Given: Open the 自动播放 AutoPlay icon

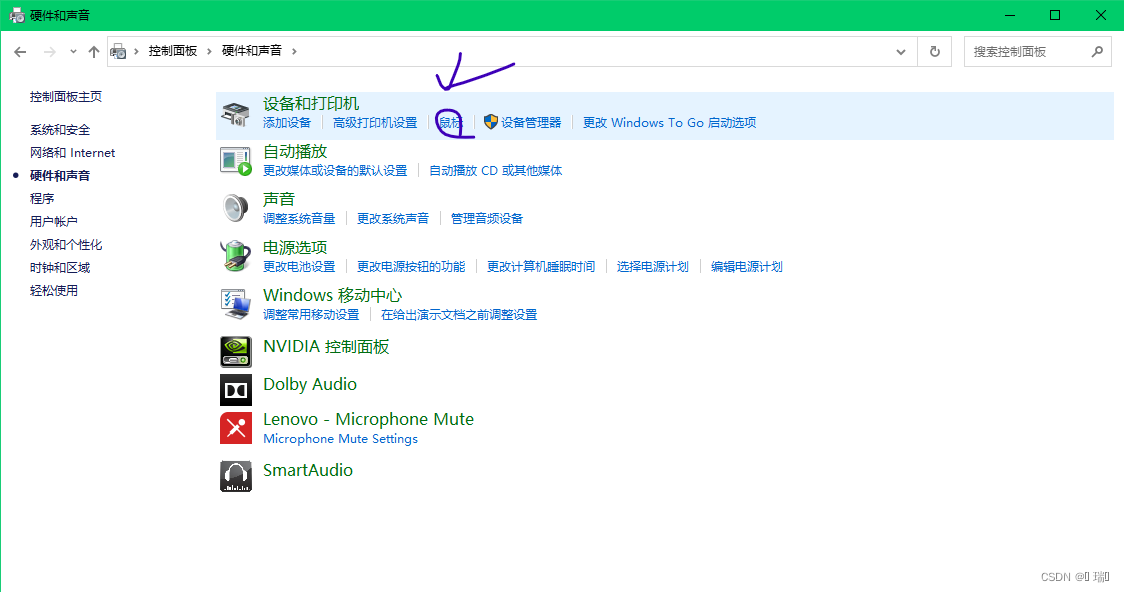Looking at the screenshot, I should coord(236,161).
